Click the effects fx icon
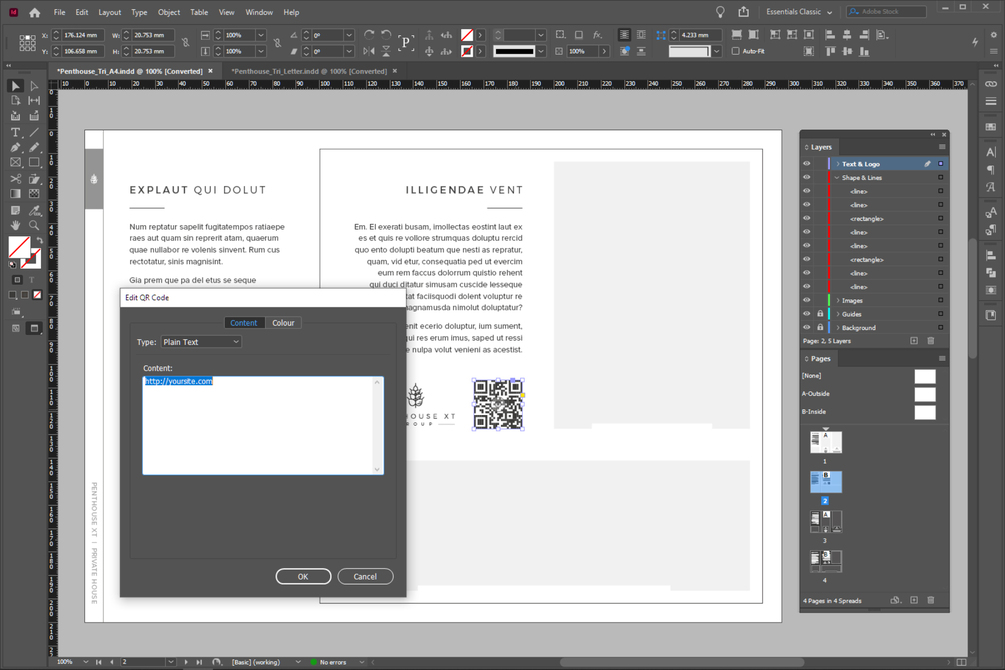The height and width of the screenshot is (670, 1005). (597, 35)
